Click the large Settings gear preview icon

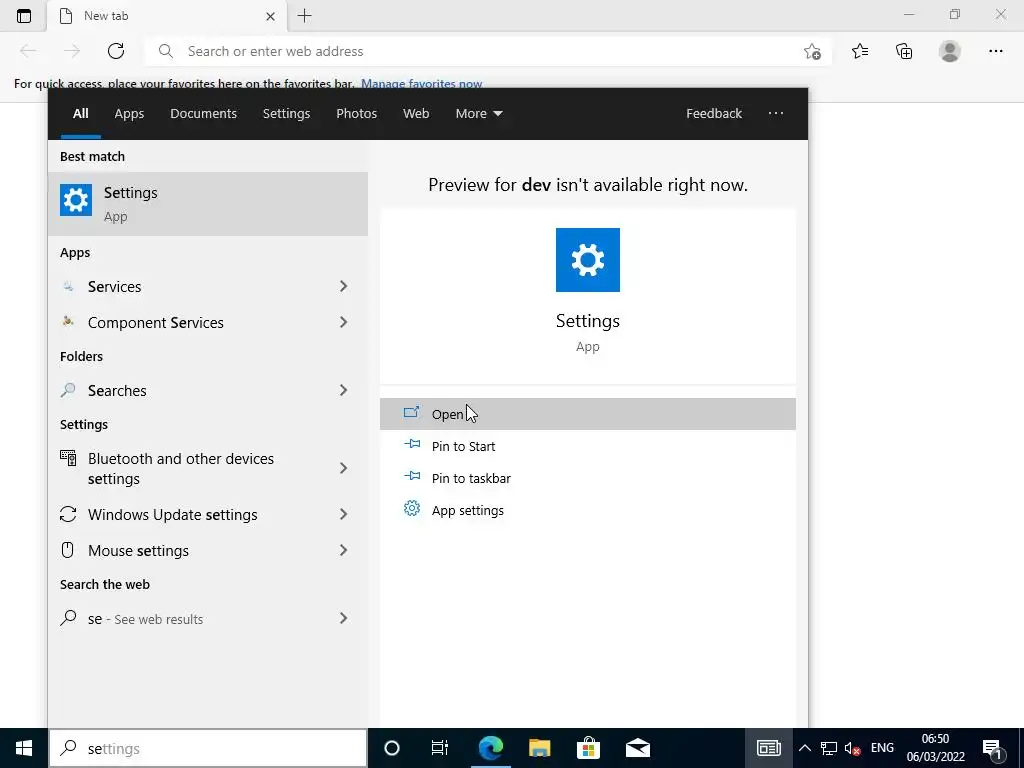[x=587, y=260]
